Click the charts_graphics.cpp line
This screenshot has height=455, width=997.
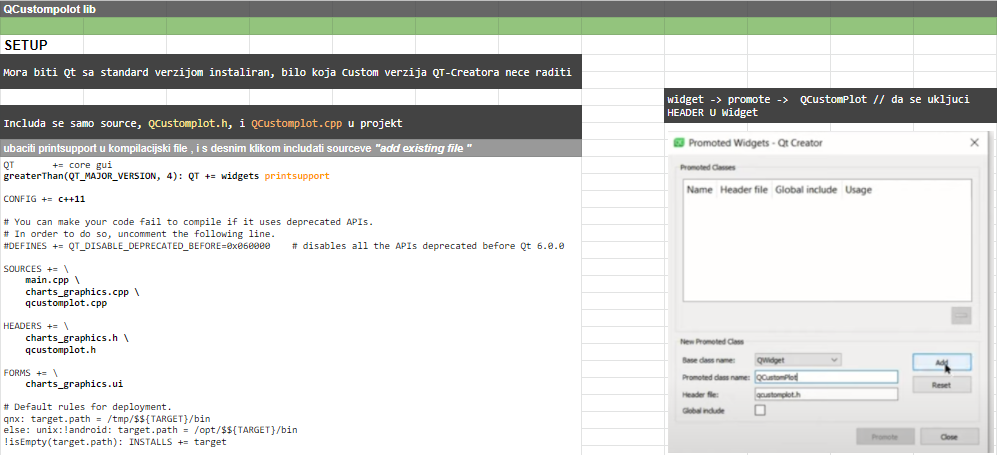click(x=82, y=292)
